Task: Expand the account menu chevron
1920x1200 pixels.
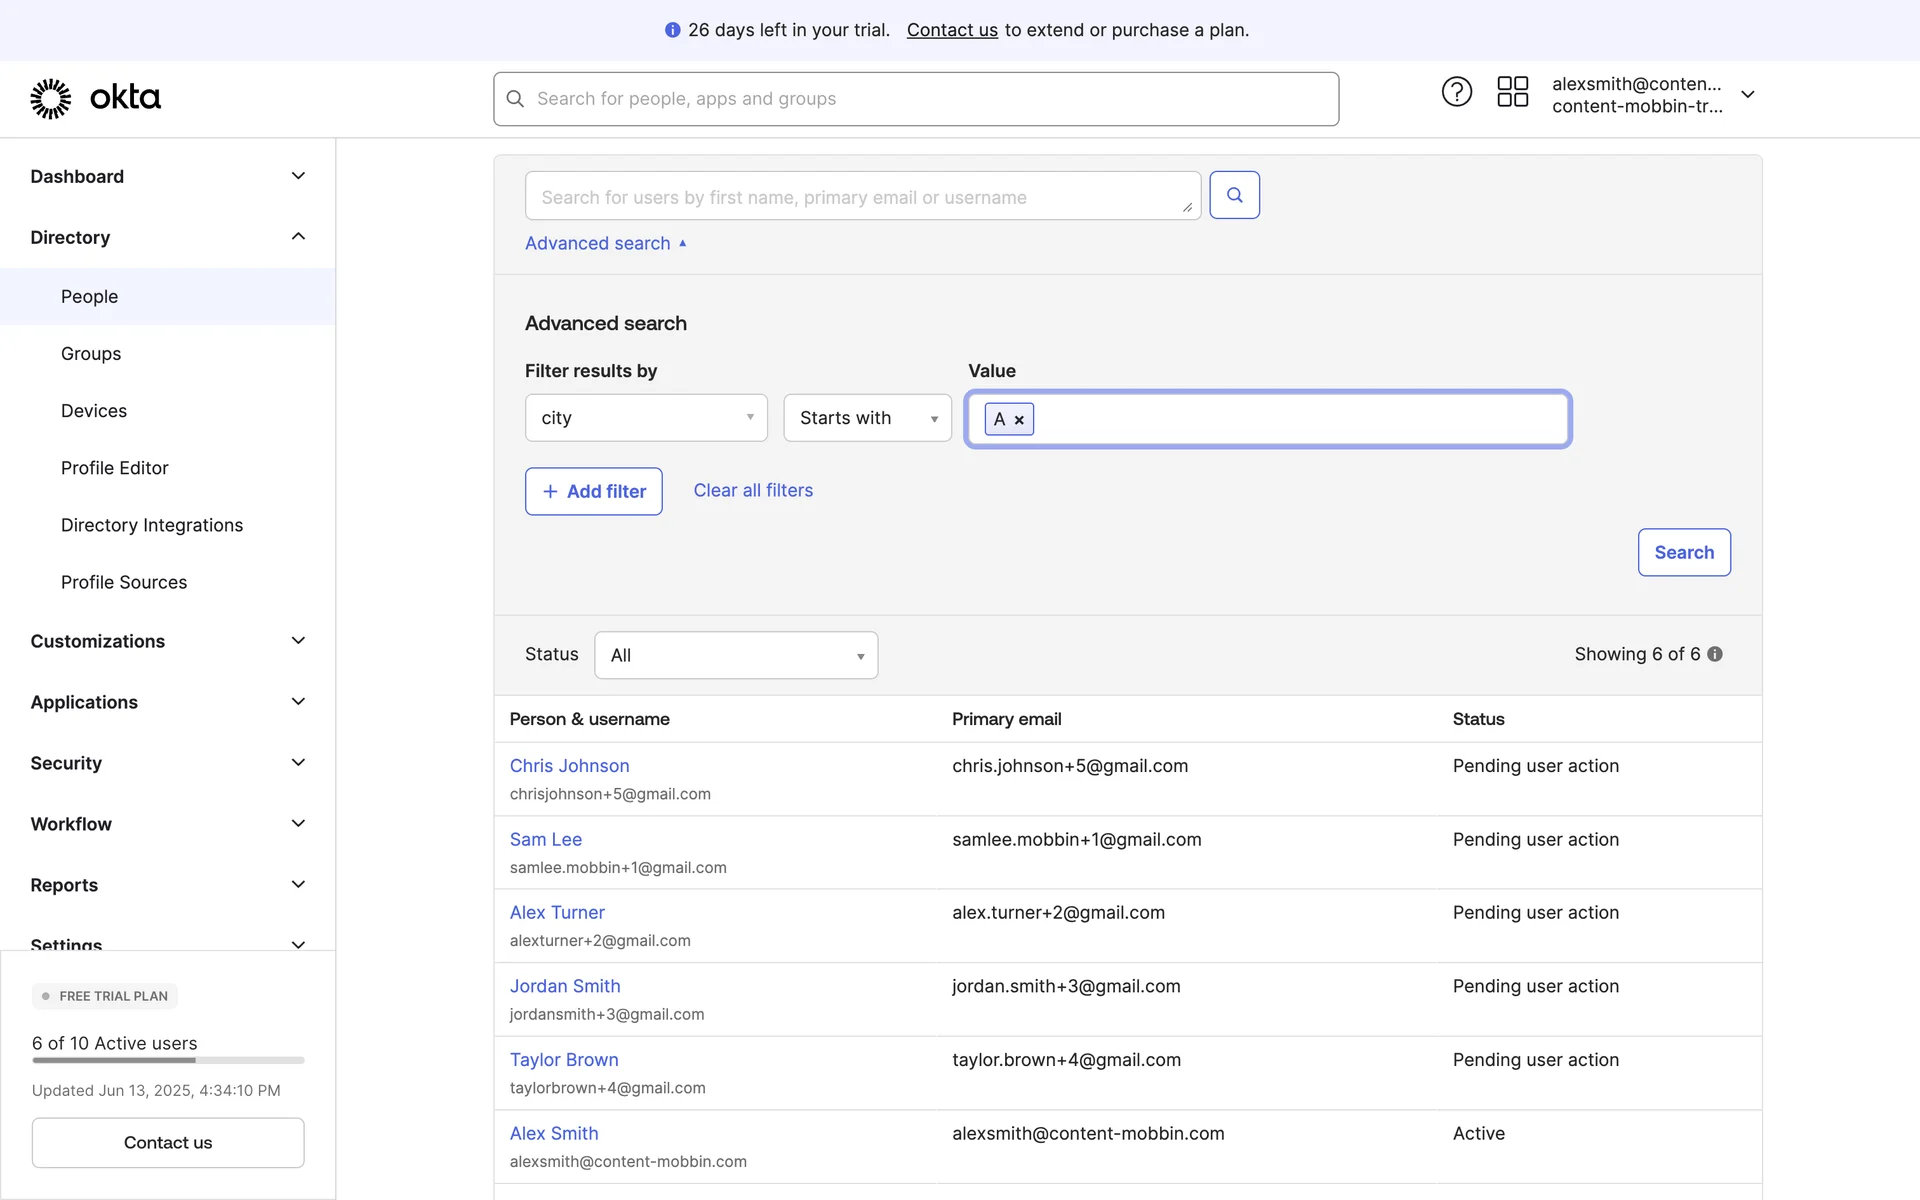Action: [1747, 94]
